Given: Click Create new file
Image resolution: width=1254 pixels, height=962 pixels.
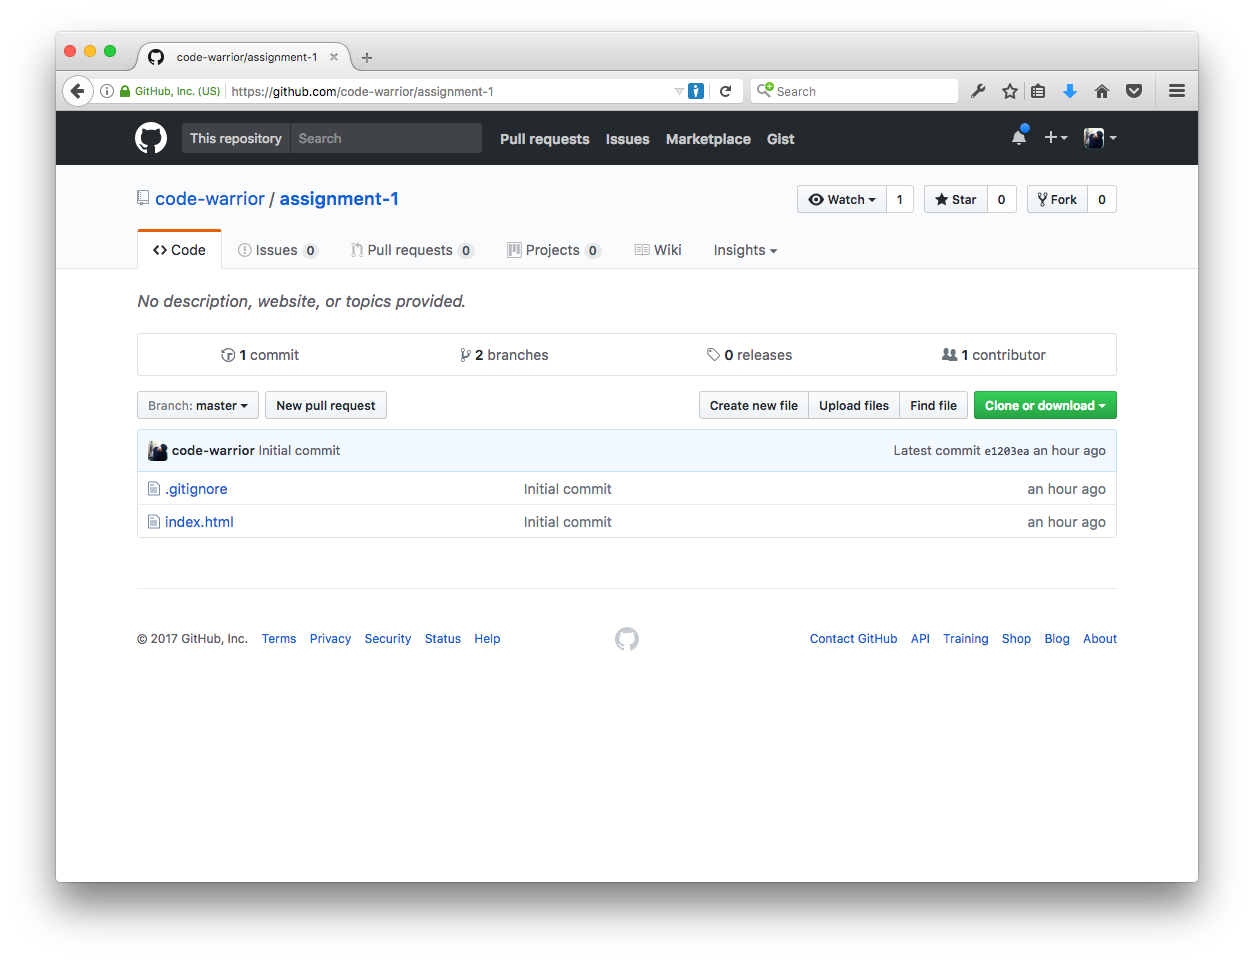Looking at the screenshot, I should click(754, 406).
